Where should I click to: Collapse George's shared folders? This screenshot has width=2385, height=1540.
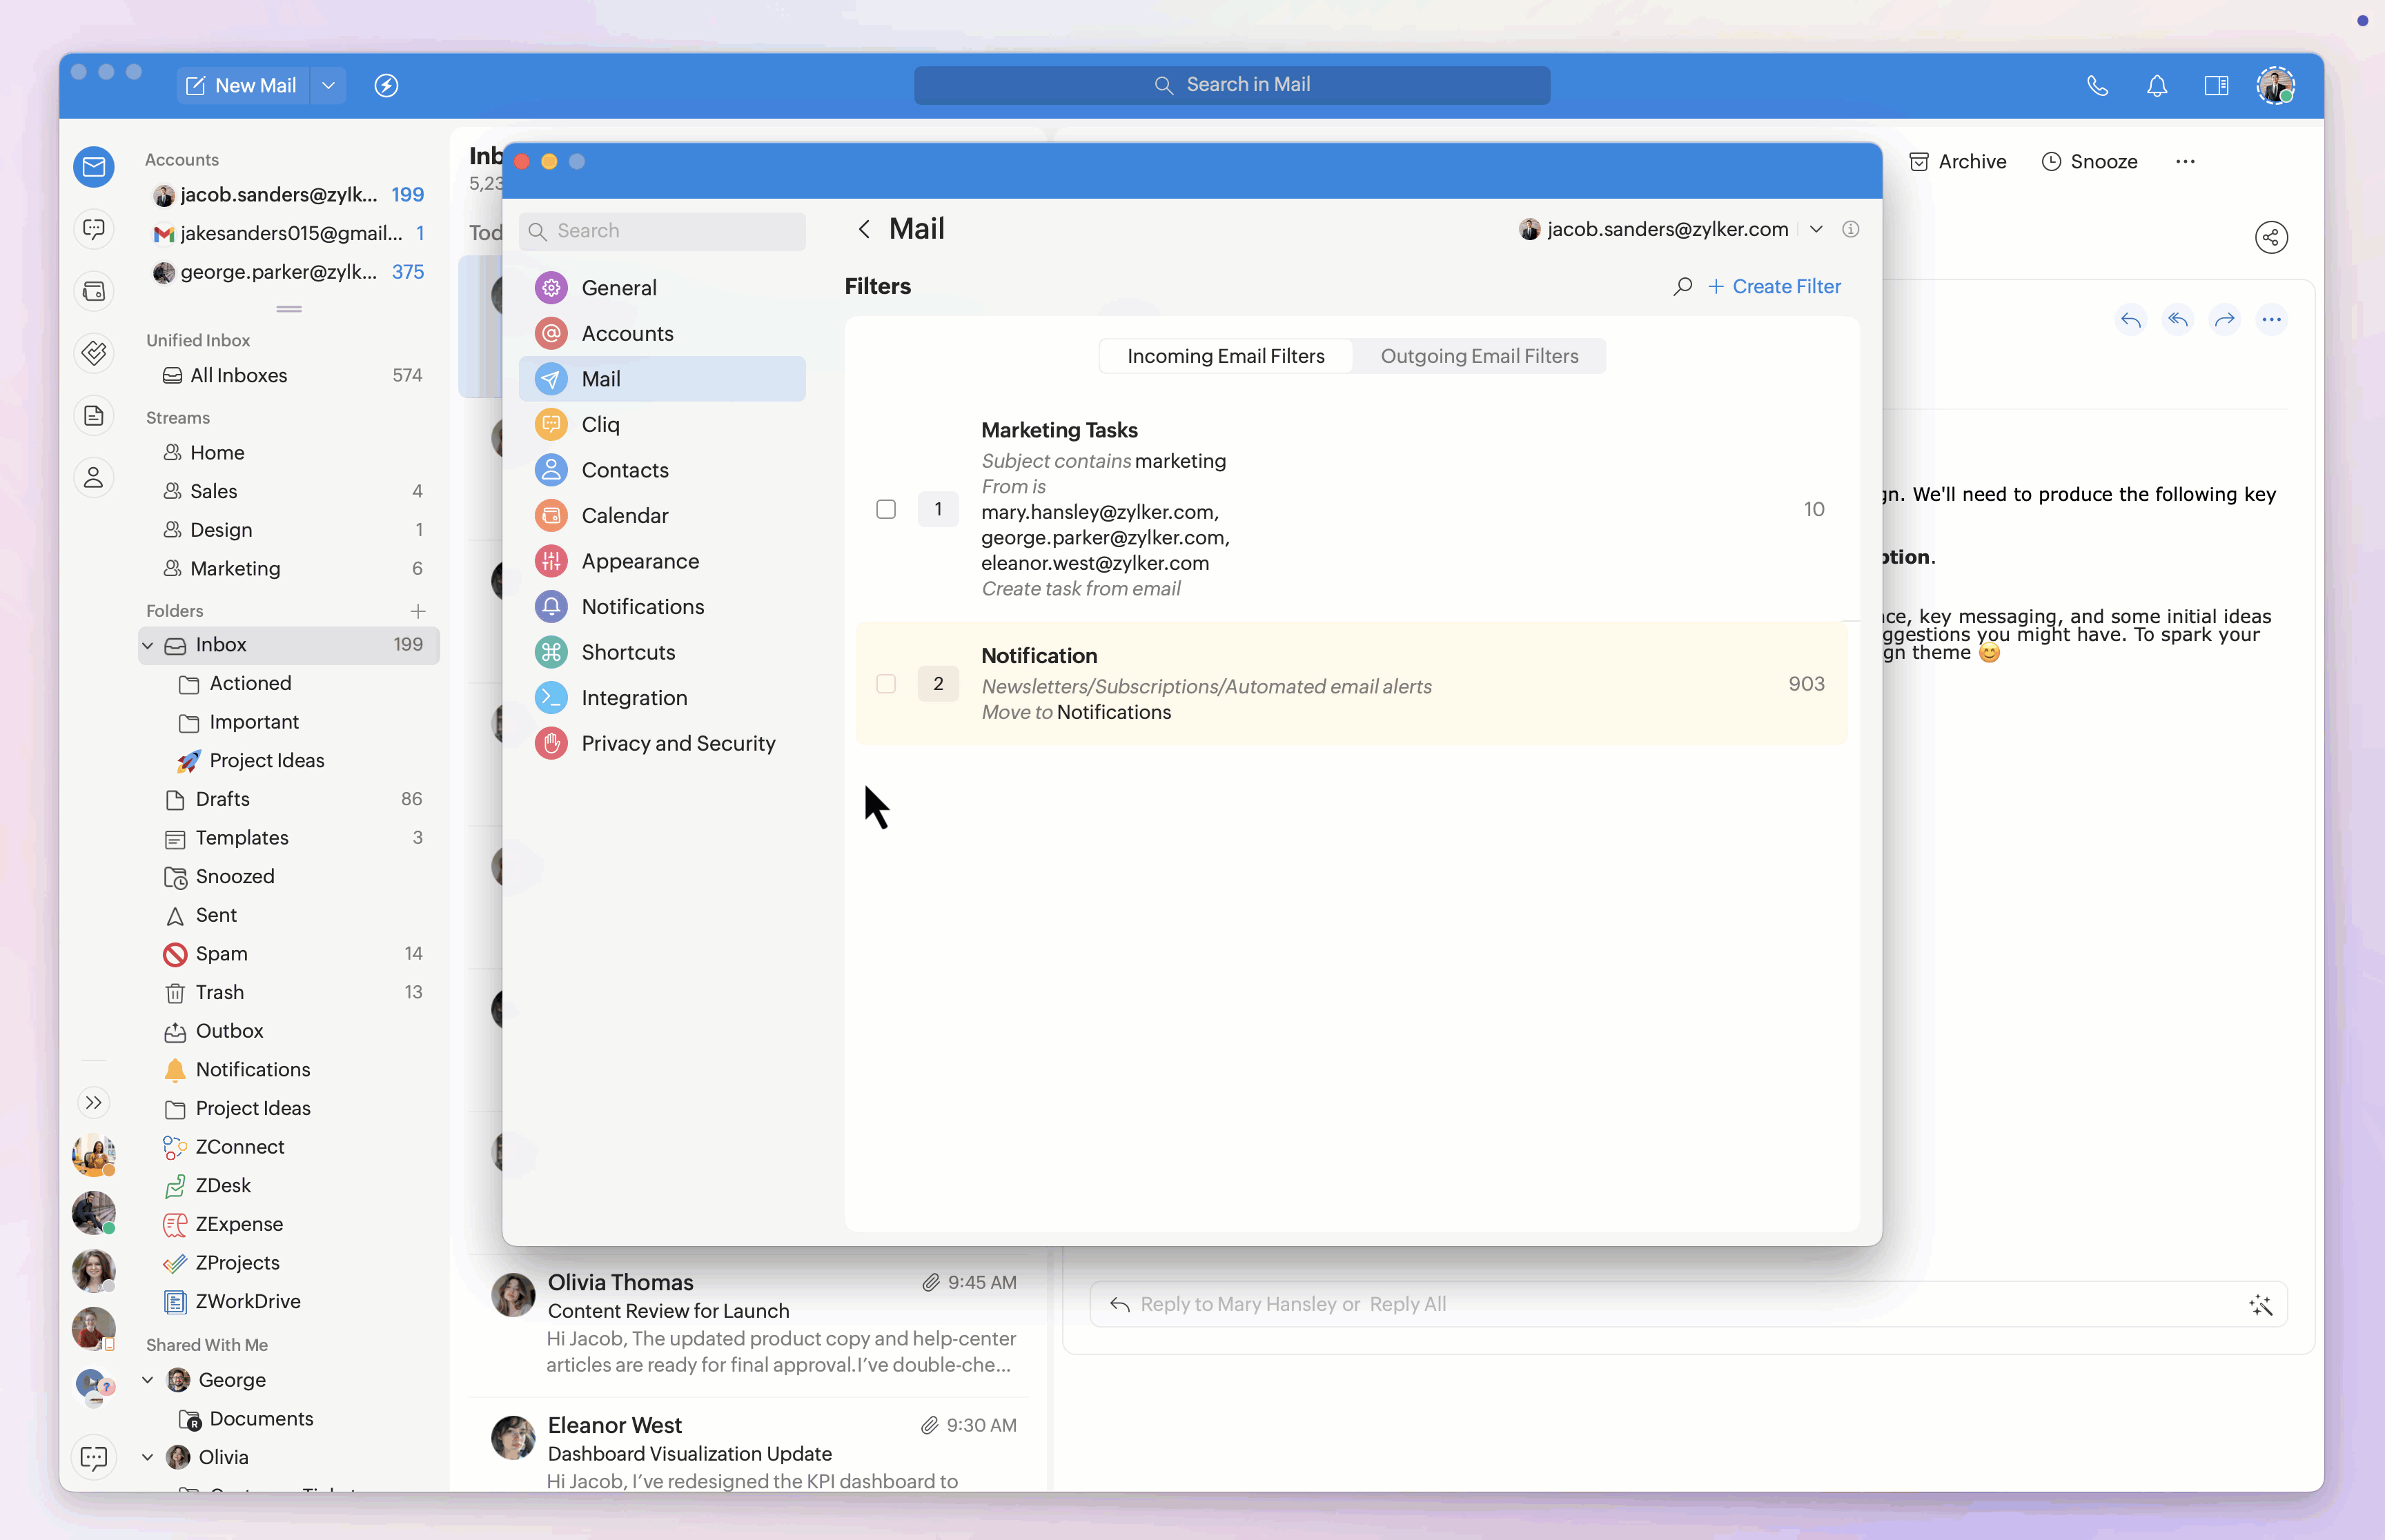pyautogui.click(x=148, y=1380)
